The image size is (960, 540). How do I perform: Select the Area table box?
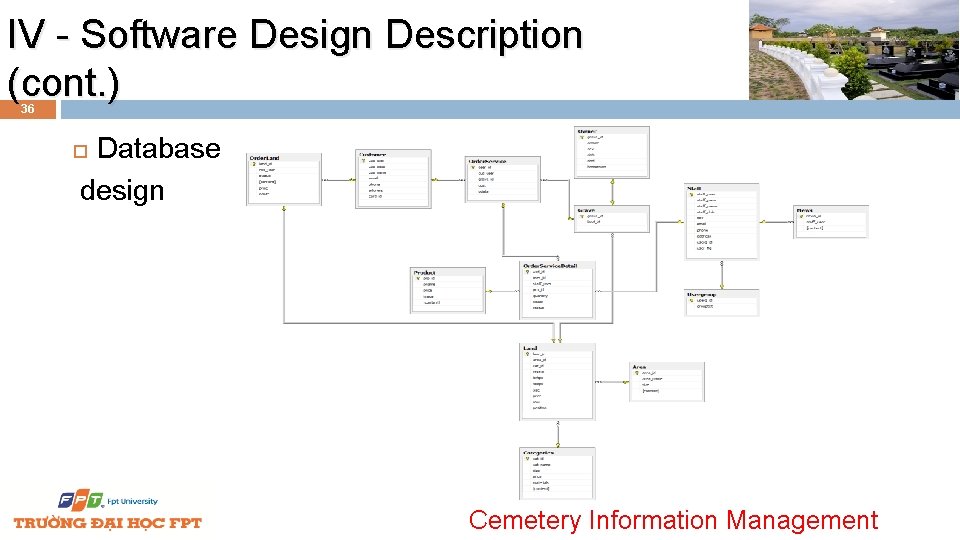click(x=667, y=382)
